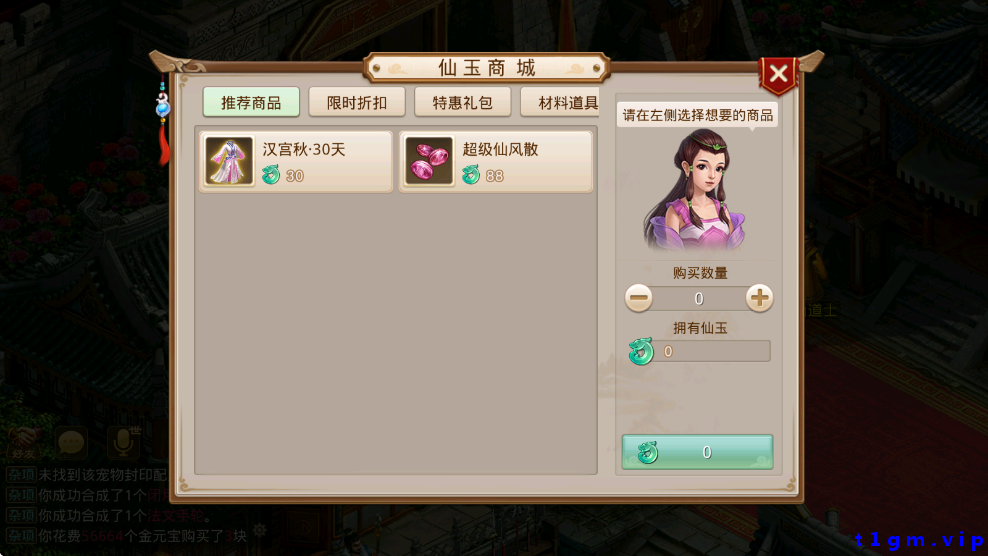
Task: Open the 好友 friends handshake icon
Action: [x=23, y=443]
